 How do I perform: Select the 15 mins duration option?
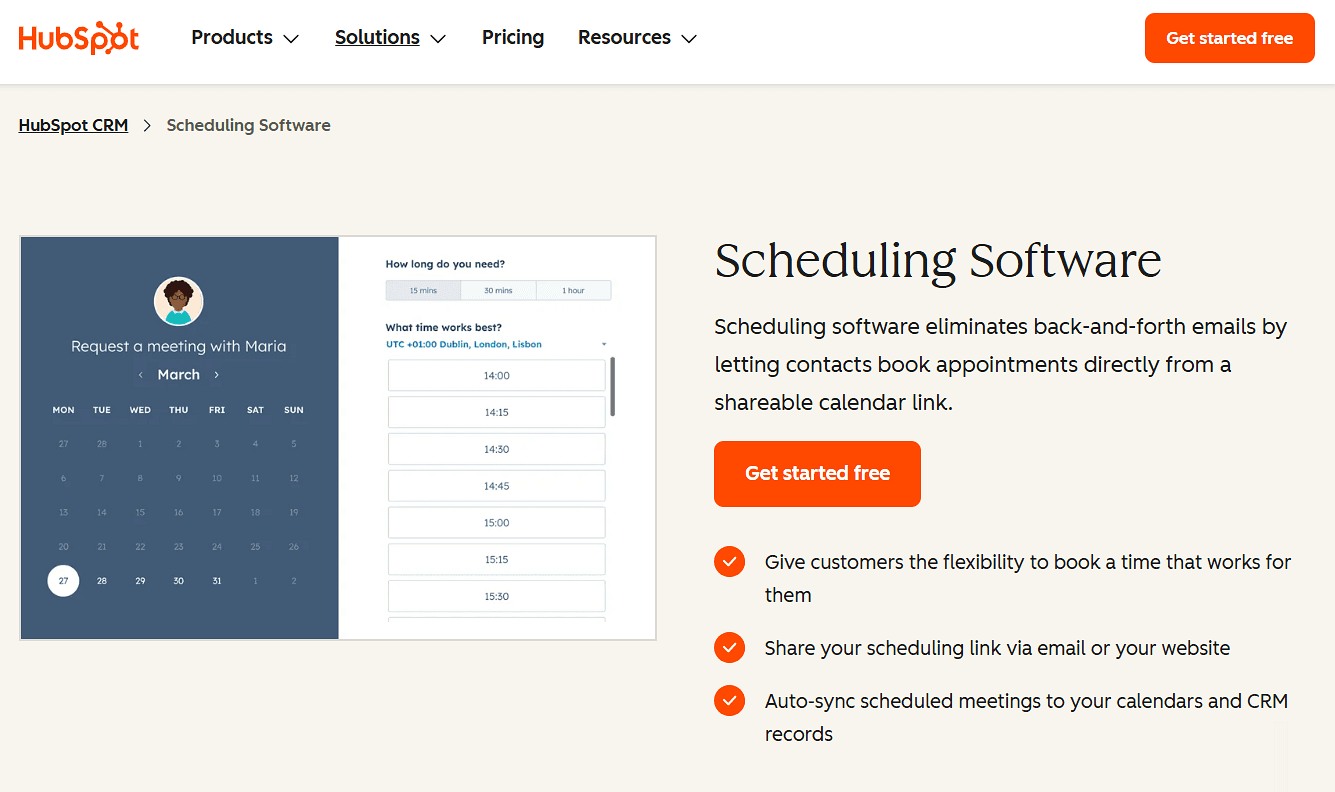click(x=423, y=290)
